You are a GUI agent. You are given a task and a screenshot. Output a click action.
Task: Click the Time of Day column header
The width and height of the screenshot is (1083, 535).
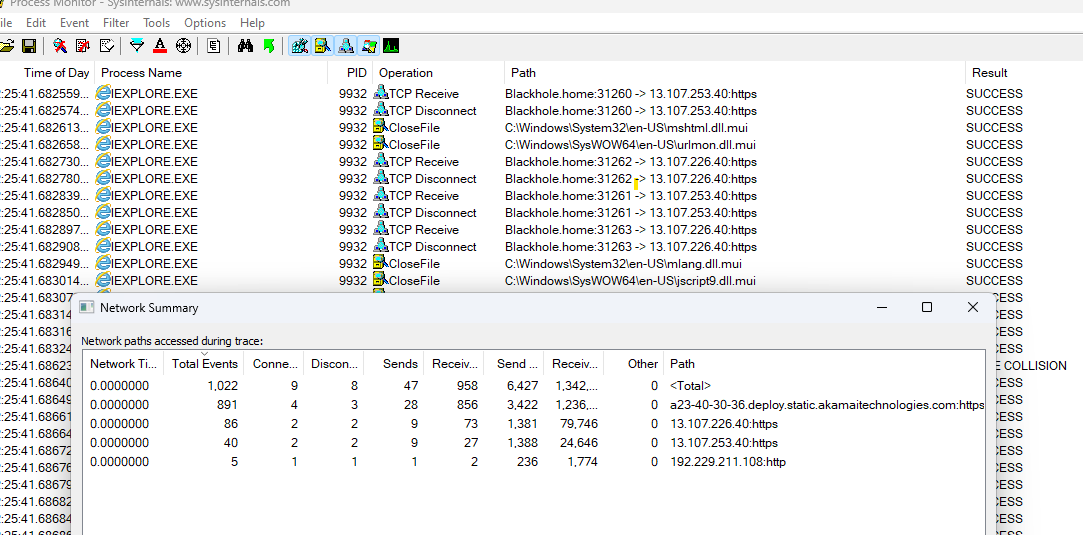47,72
